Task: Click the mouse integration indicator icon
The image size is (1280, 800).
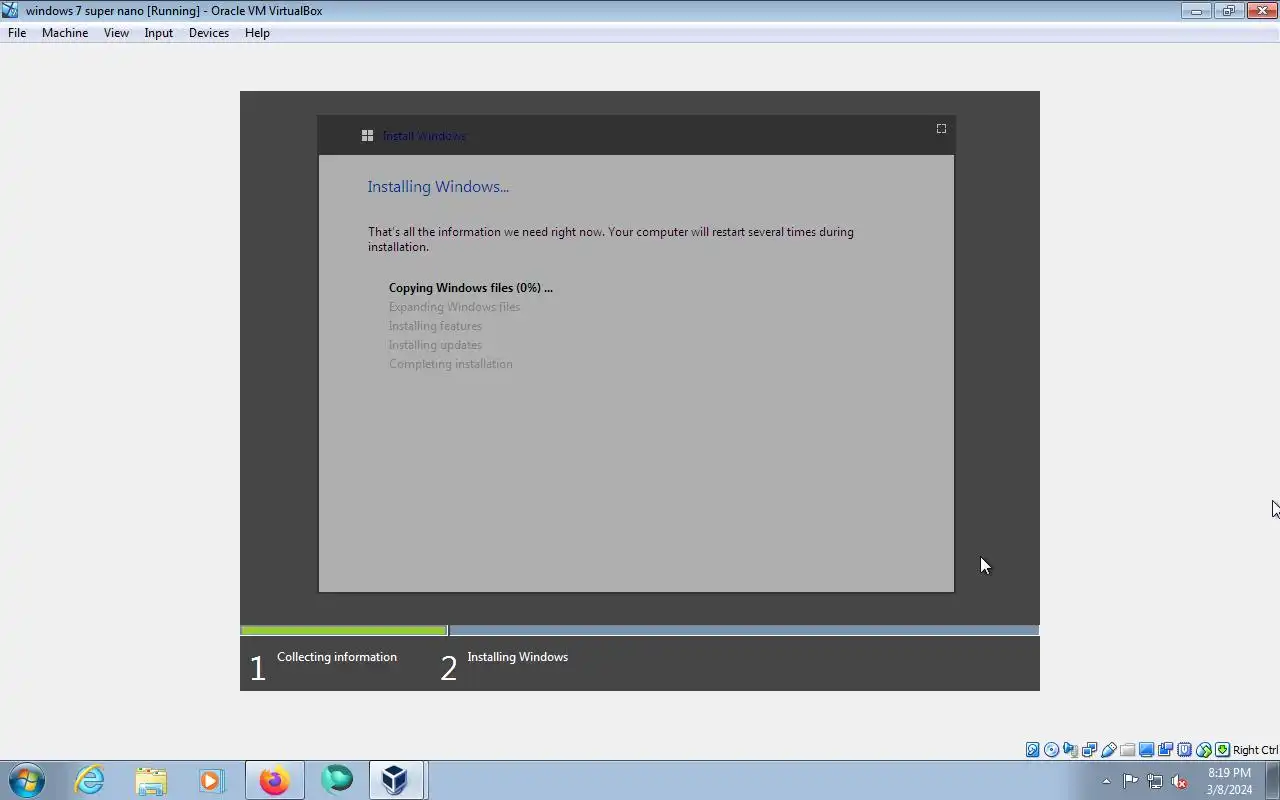Action: pyautogui.click(x=1204, y=750)
